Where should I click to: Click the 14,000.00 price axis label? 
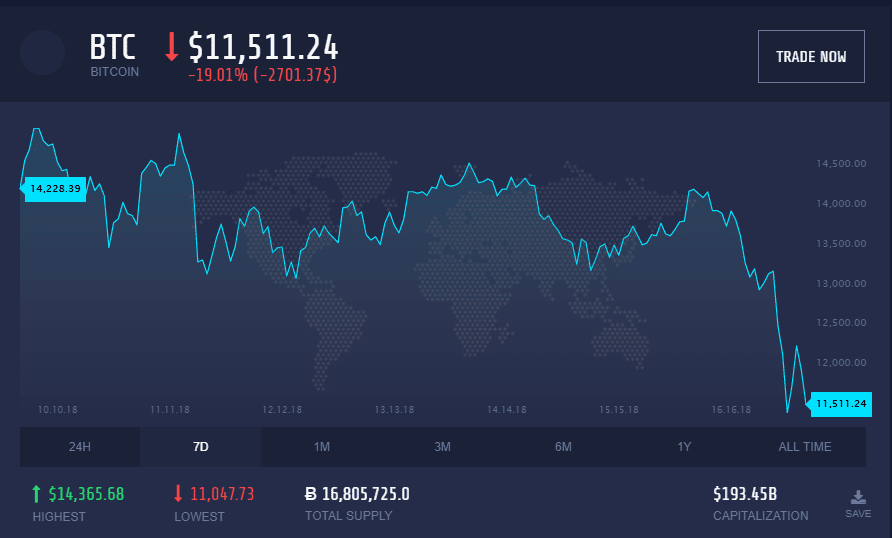pos(841,204)
